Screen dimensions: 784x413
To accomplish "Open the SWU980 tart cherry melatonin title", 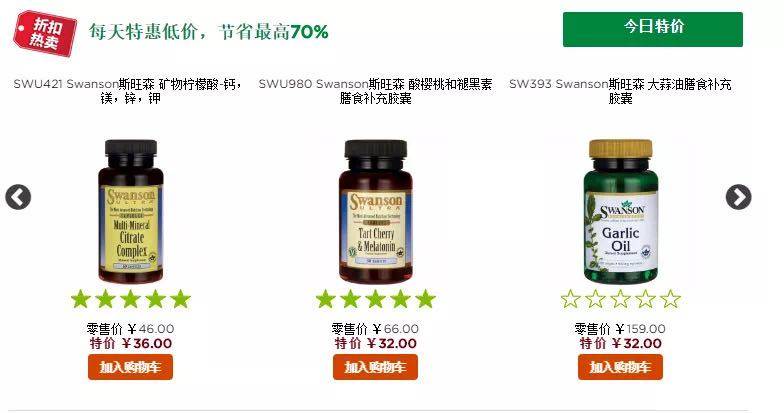I will coord(376,90).
